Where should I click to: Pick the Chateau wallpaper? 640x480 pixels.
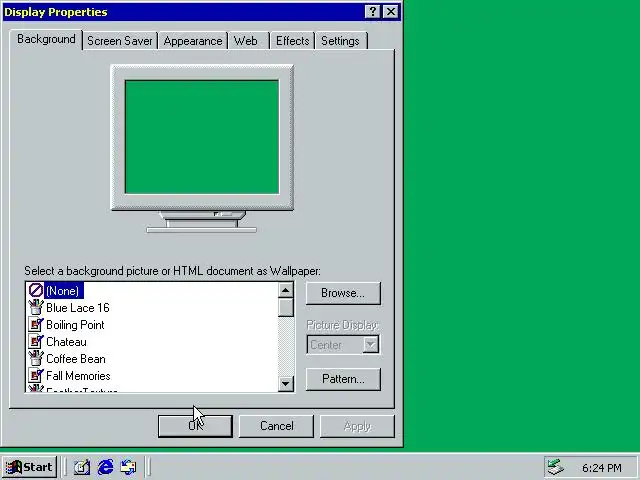click(66, 342)
